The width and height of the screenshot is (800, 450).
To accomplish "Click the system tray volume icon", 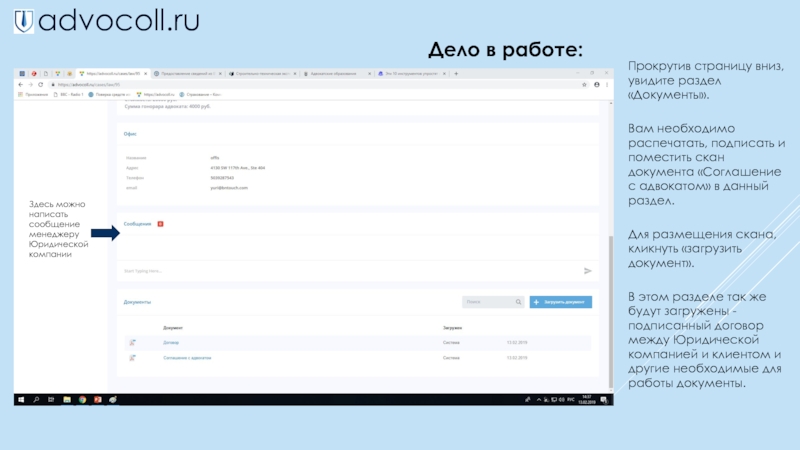I will click(562, 400).
